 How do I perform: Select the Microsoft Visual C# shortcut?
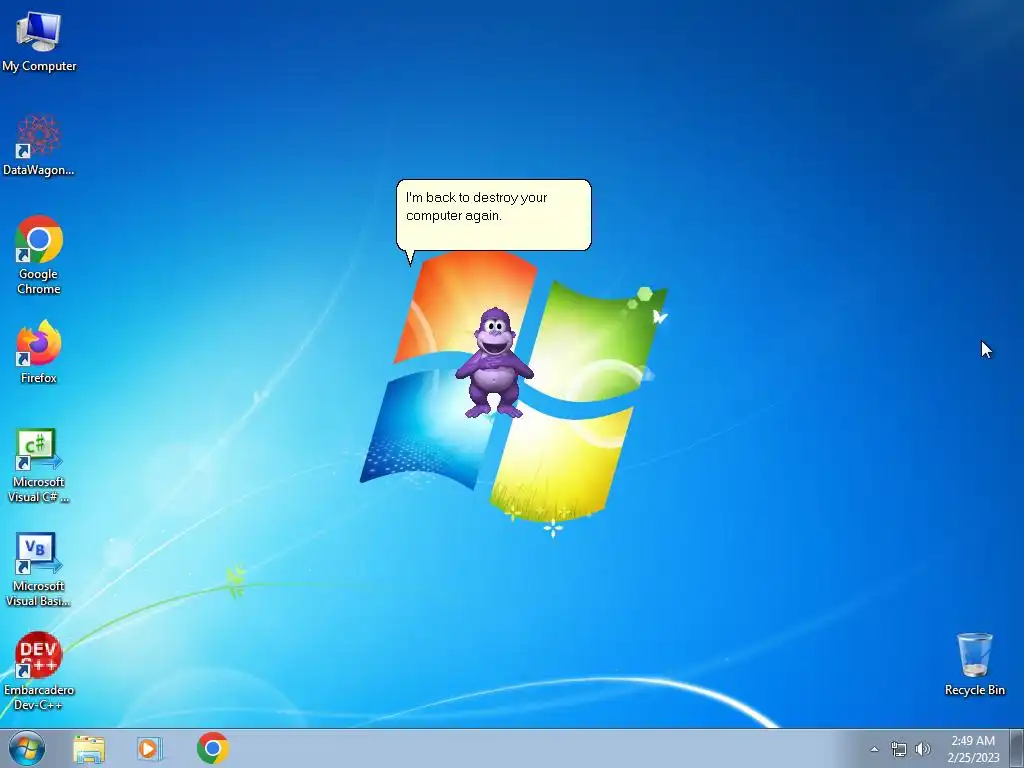pos(39,465)
